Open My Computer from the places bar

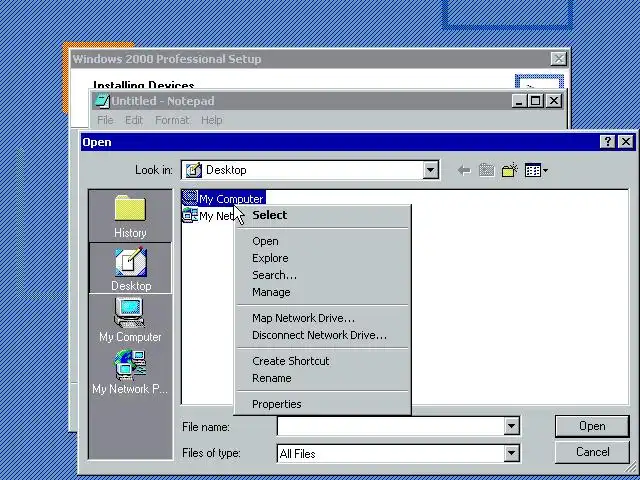[x=130, y=320]
